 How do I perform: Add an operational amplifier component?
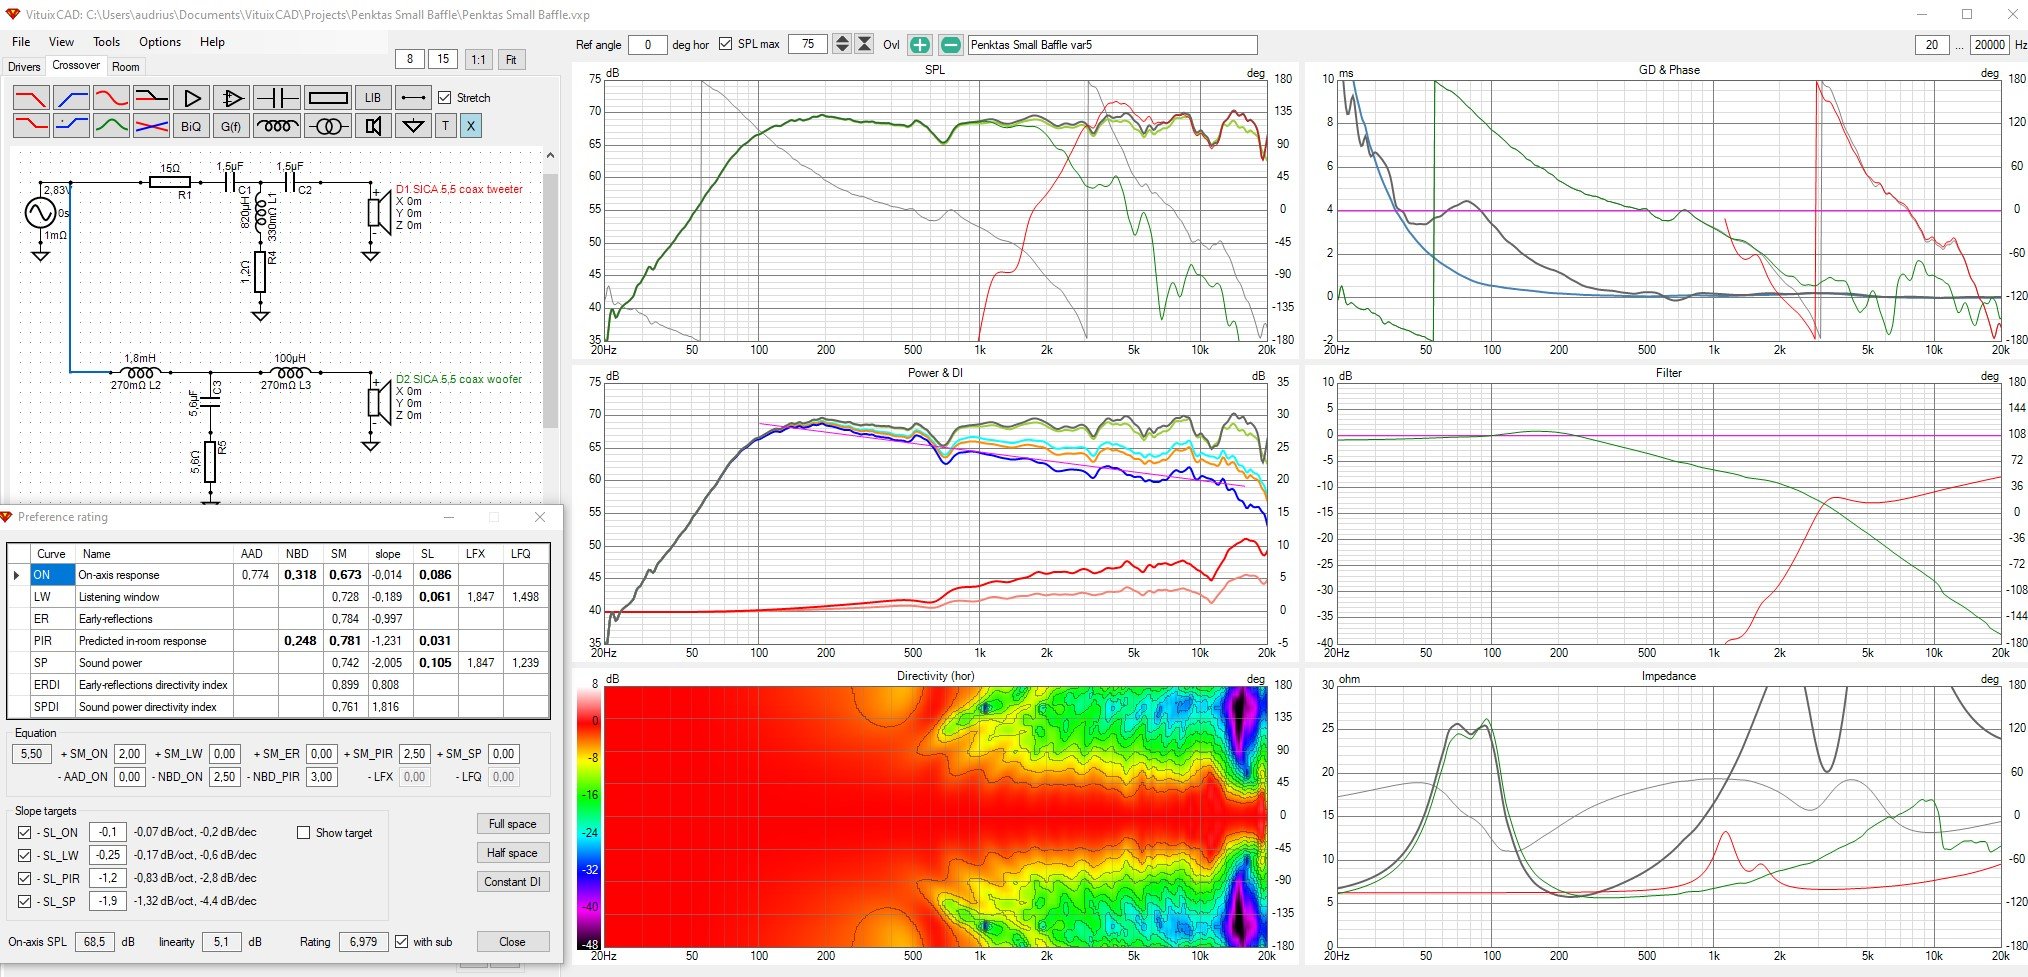click(x=231, y=98)
